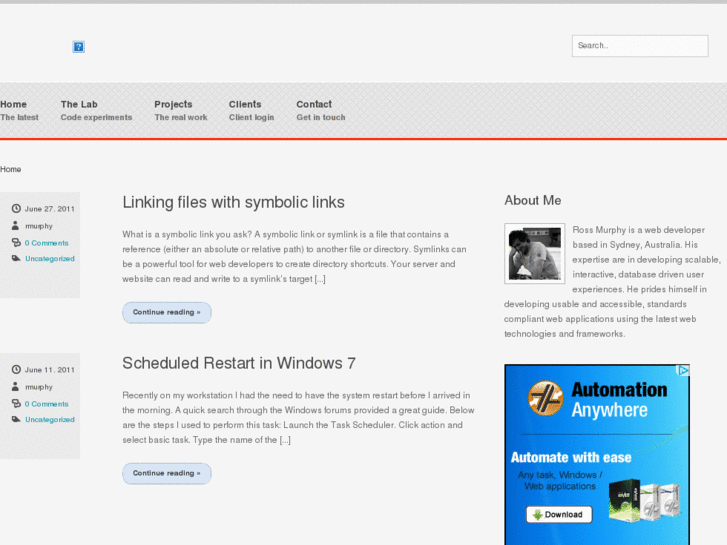Continue reading the Scheduled Restart post
Image resolution: width=727 pixels, height=545 pixels.
[166, 473]
